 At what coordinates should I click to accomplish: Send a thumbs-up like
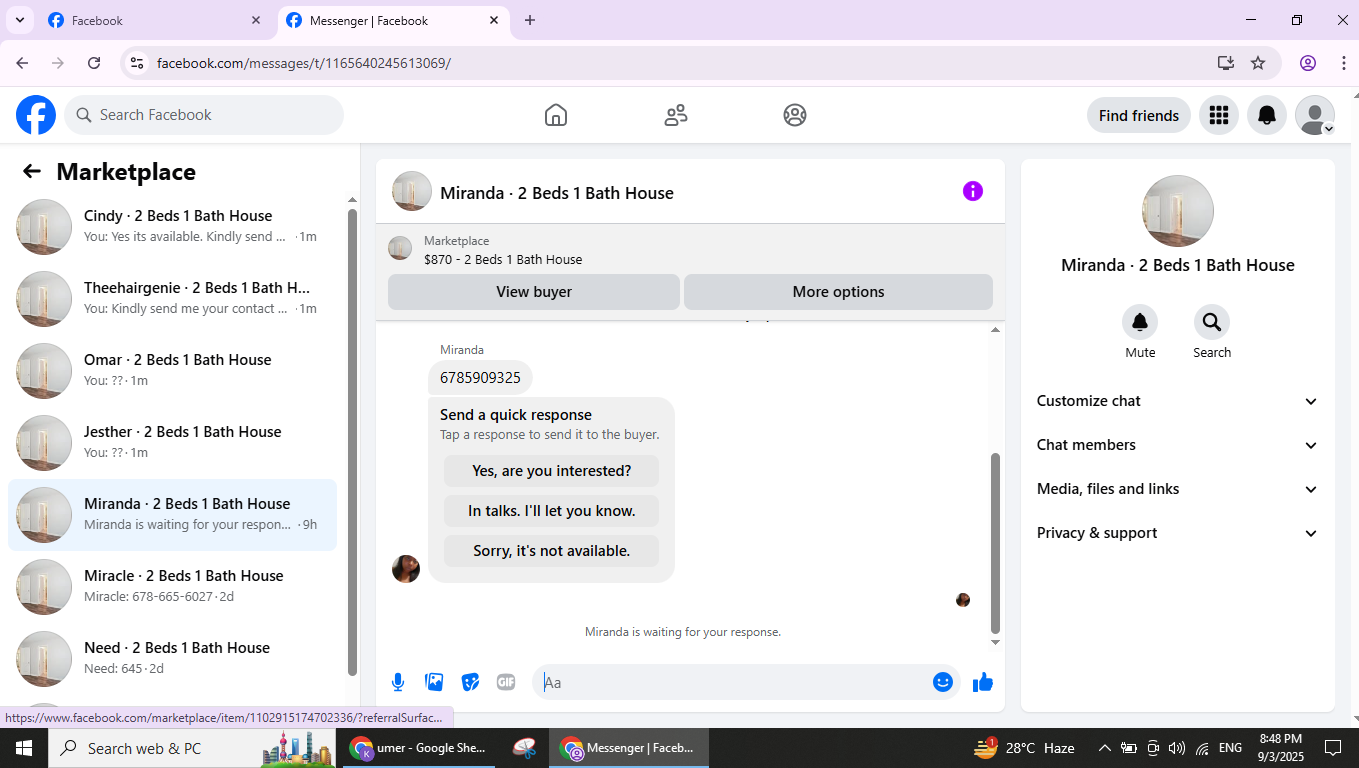coord(983,682)
